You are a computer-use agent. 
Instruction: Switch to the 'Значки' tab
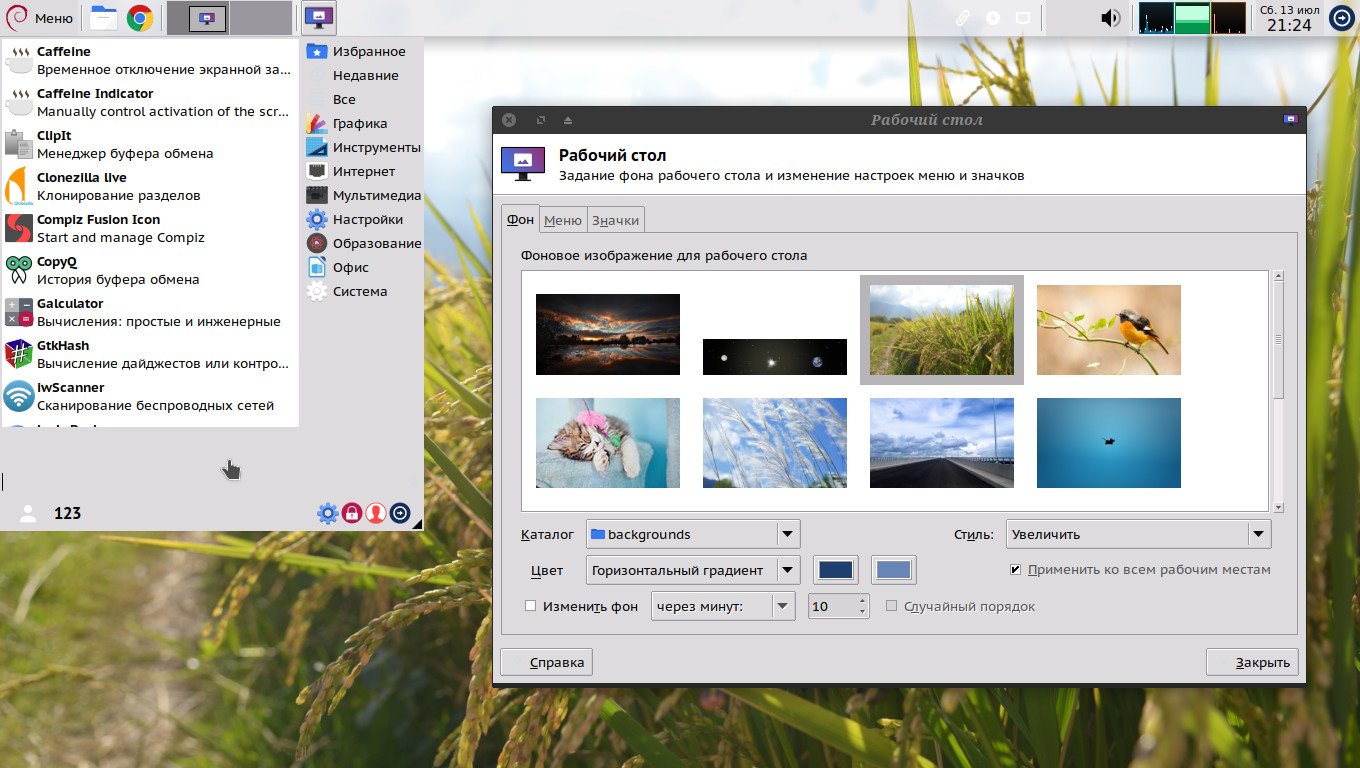[x=615, y=220]
